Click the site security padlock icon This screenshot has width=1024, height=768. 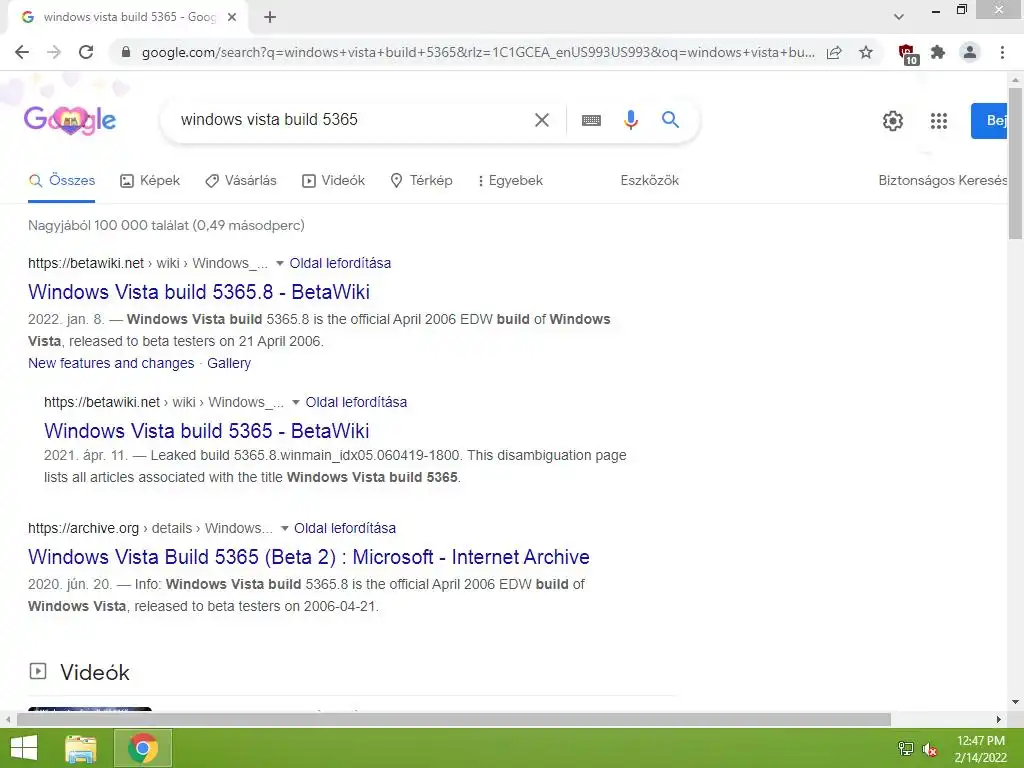pyautogui.click(x=126, y=52)
